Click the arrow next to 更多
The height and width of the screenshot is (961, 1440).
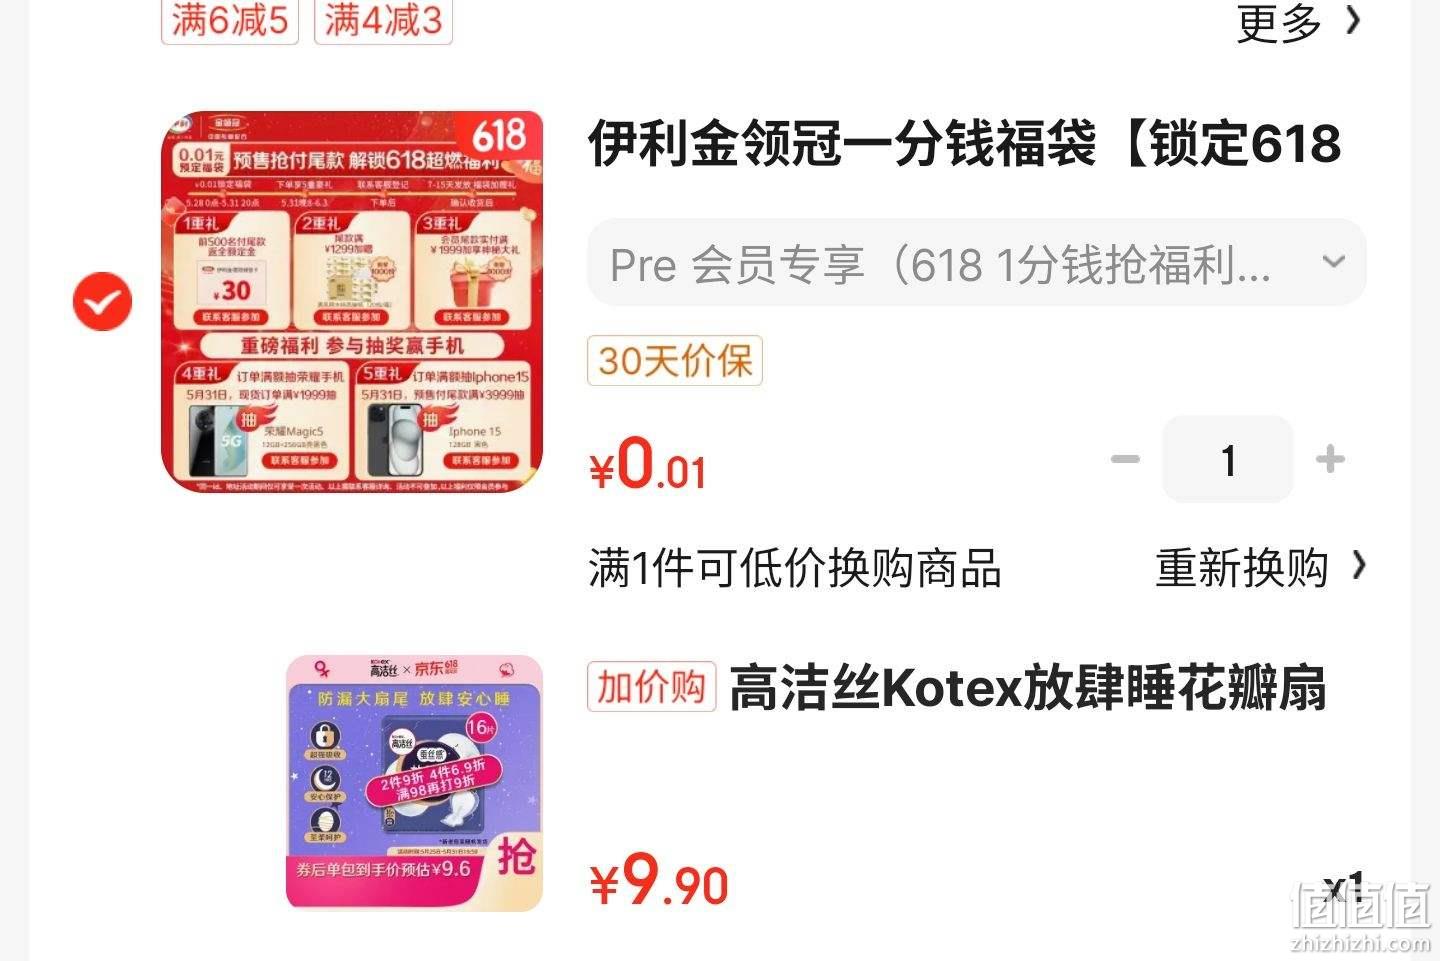click(x=1353, y=19)
